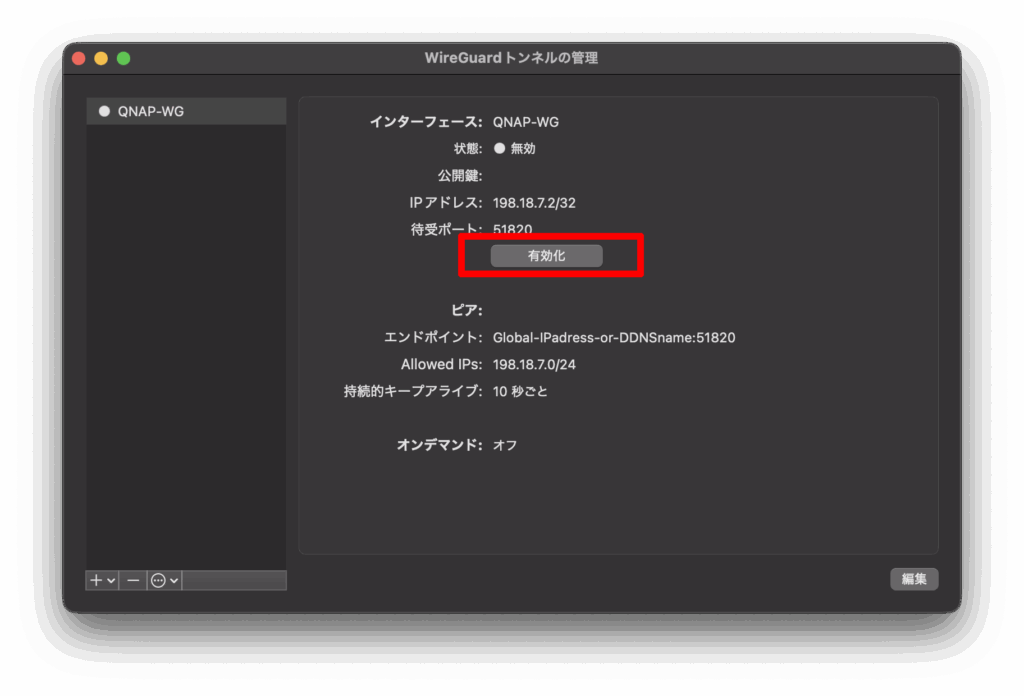The image size is (1024, 696).
Task: Click the plus icon to add a tunnel
Action: [97, 580]
